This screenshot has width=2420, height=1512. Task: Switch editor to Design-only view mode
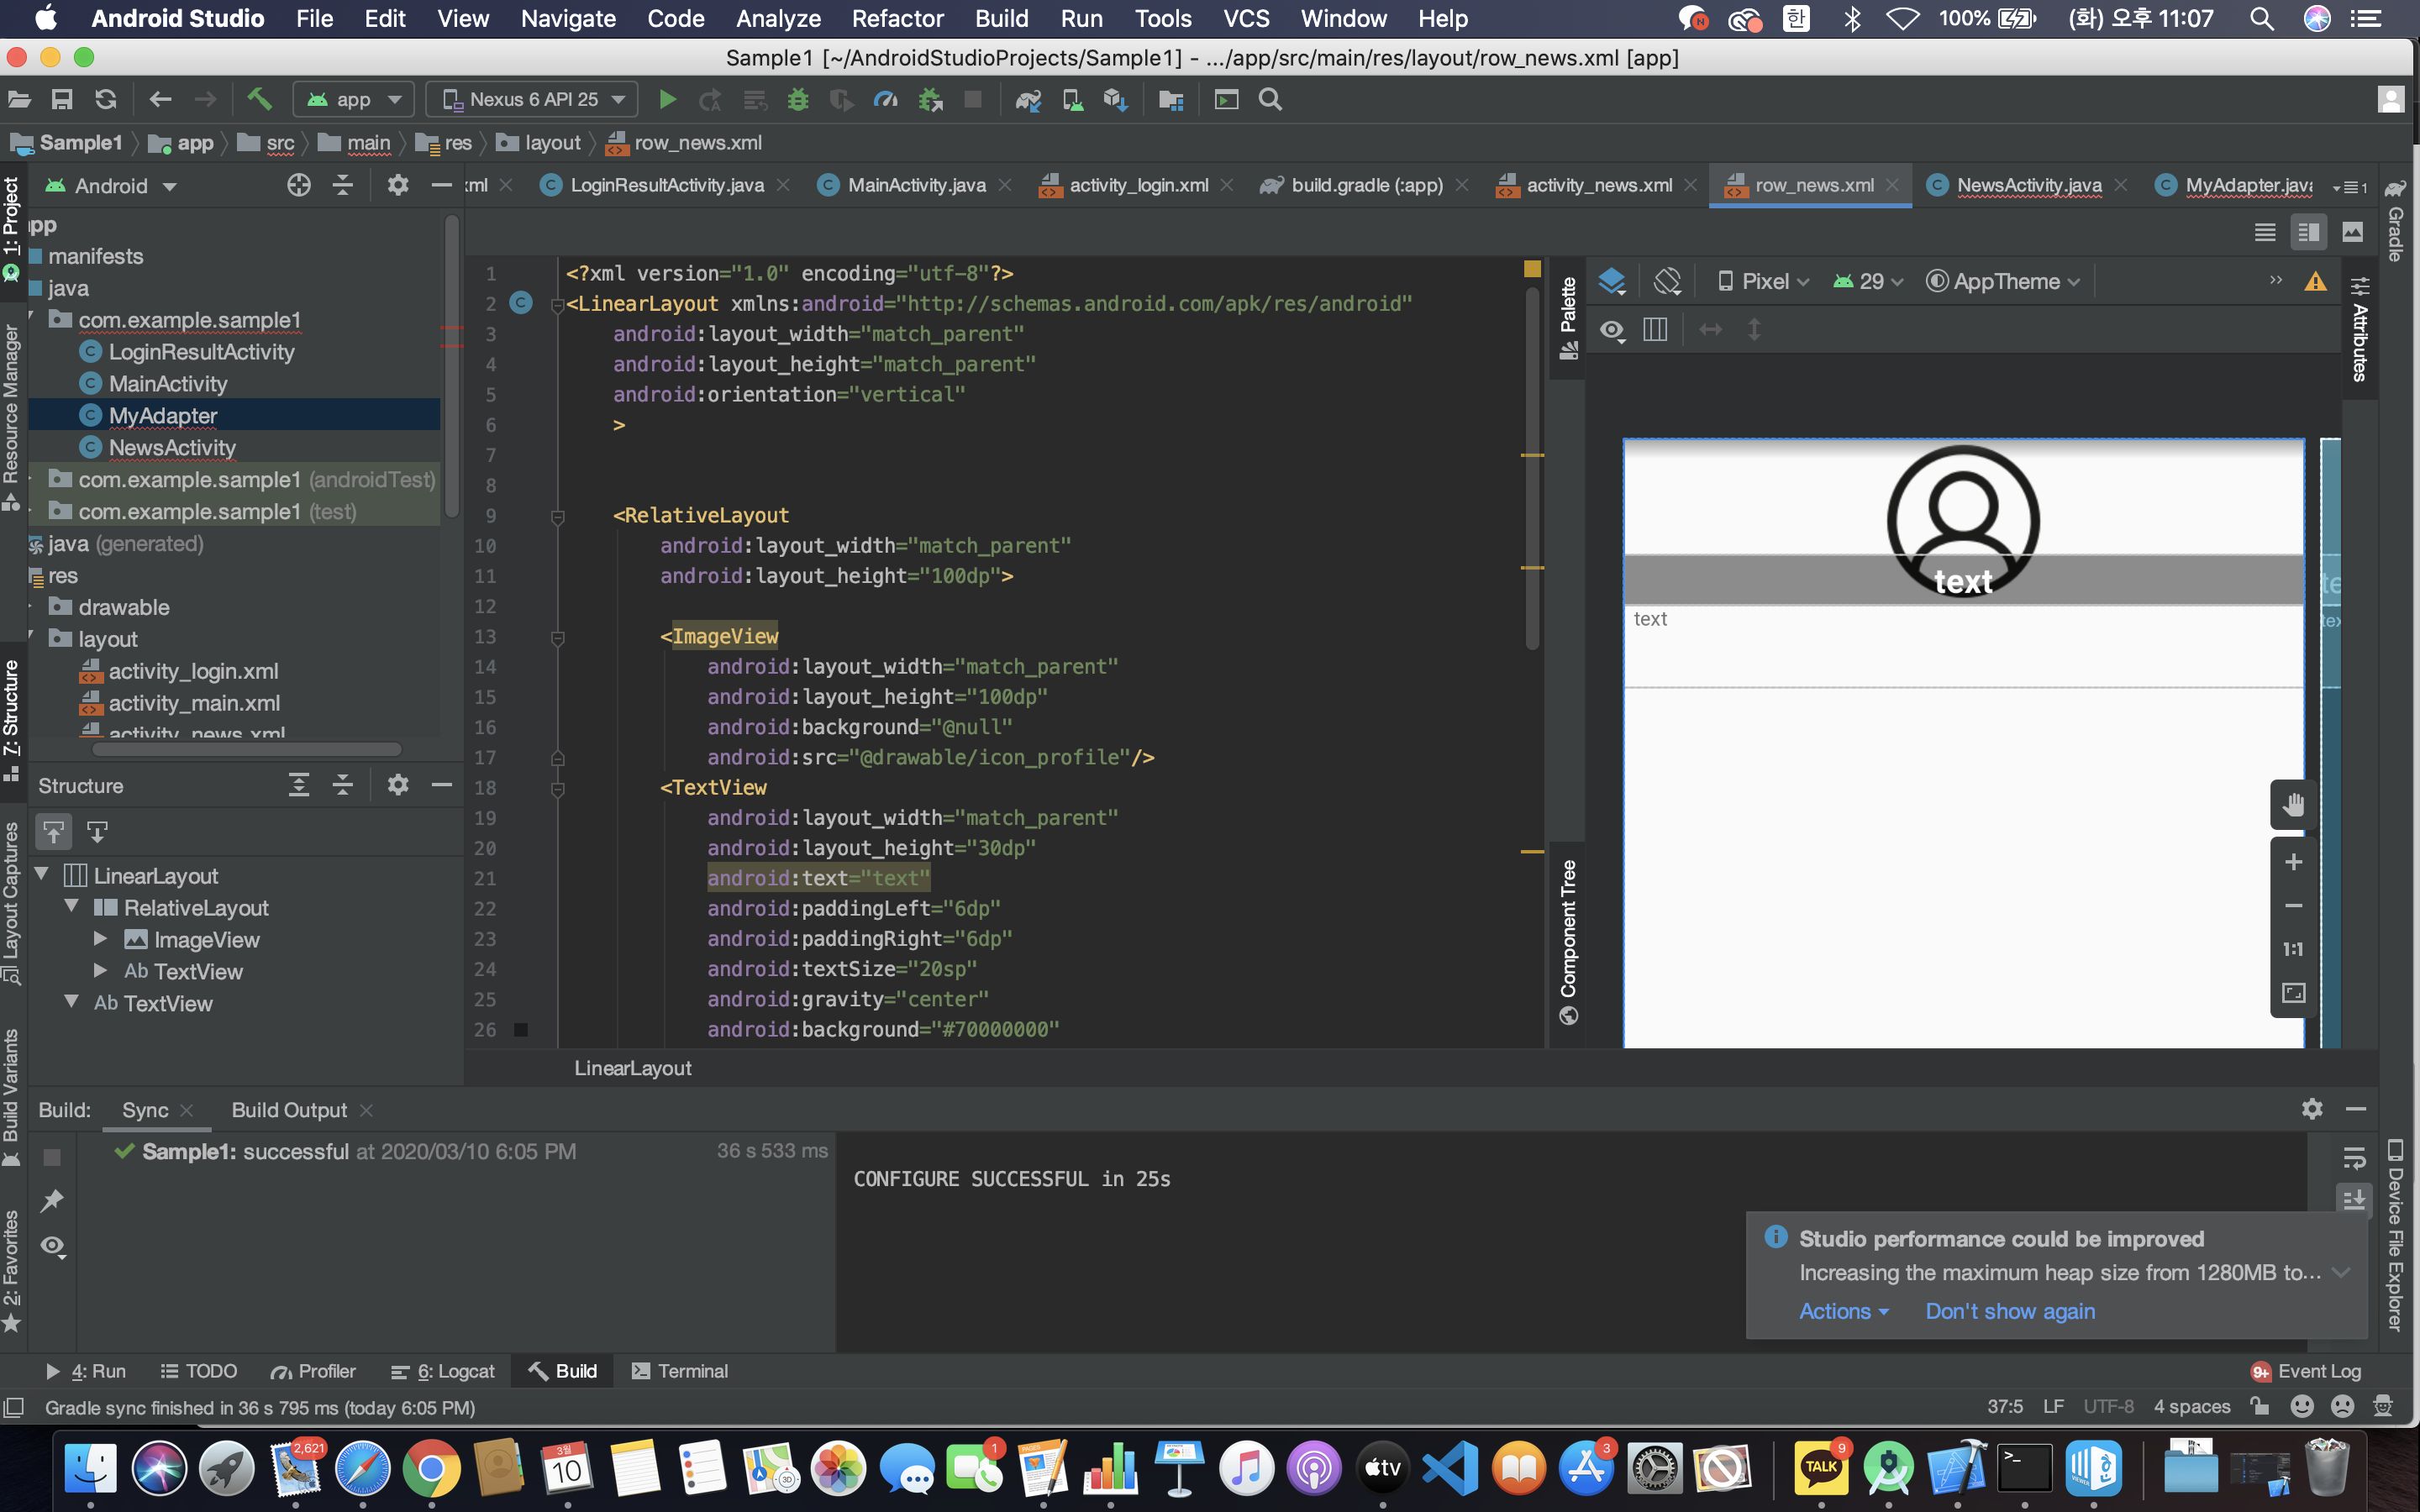pyautogui.click(x=2352, y=232)
